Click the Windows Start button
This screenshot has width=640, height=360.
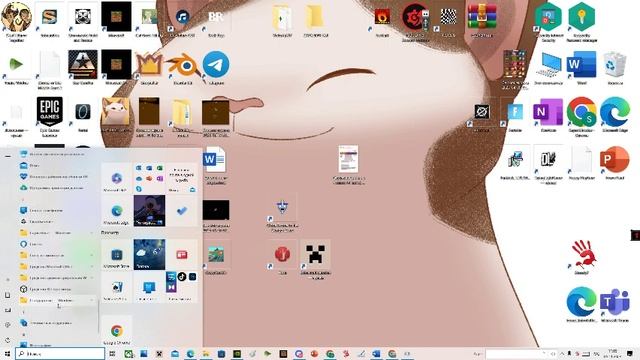7,354
